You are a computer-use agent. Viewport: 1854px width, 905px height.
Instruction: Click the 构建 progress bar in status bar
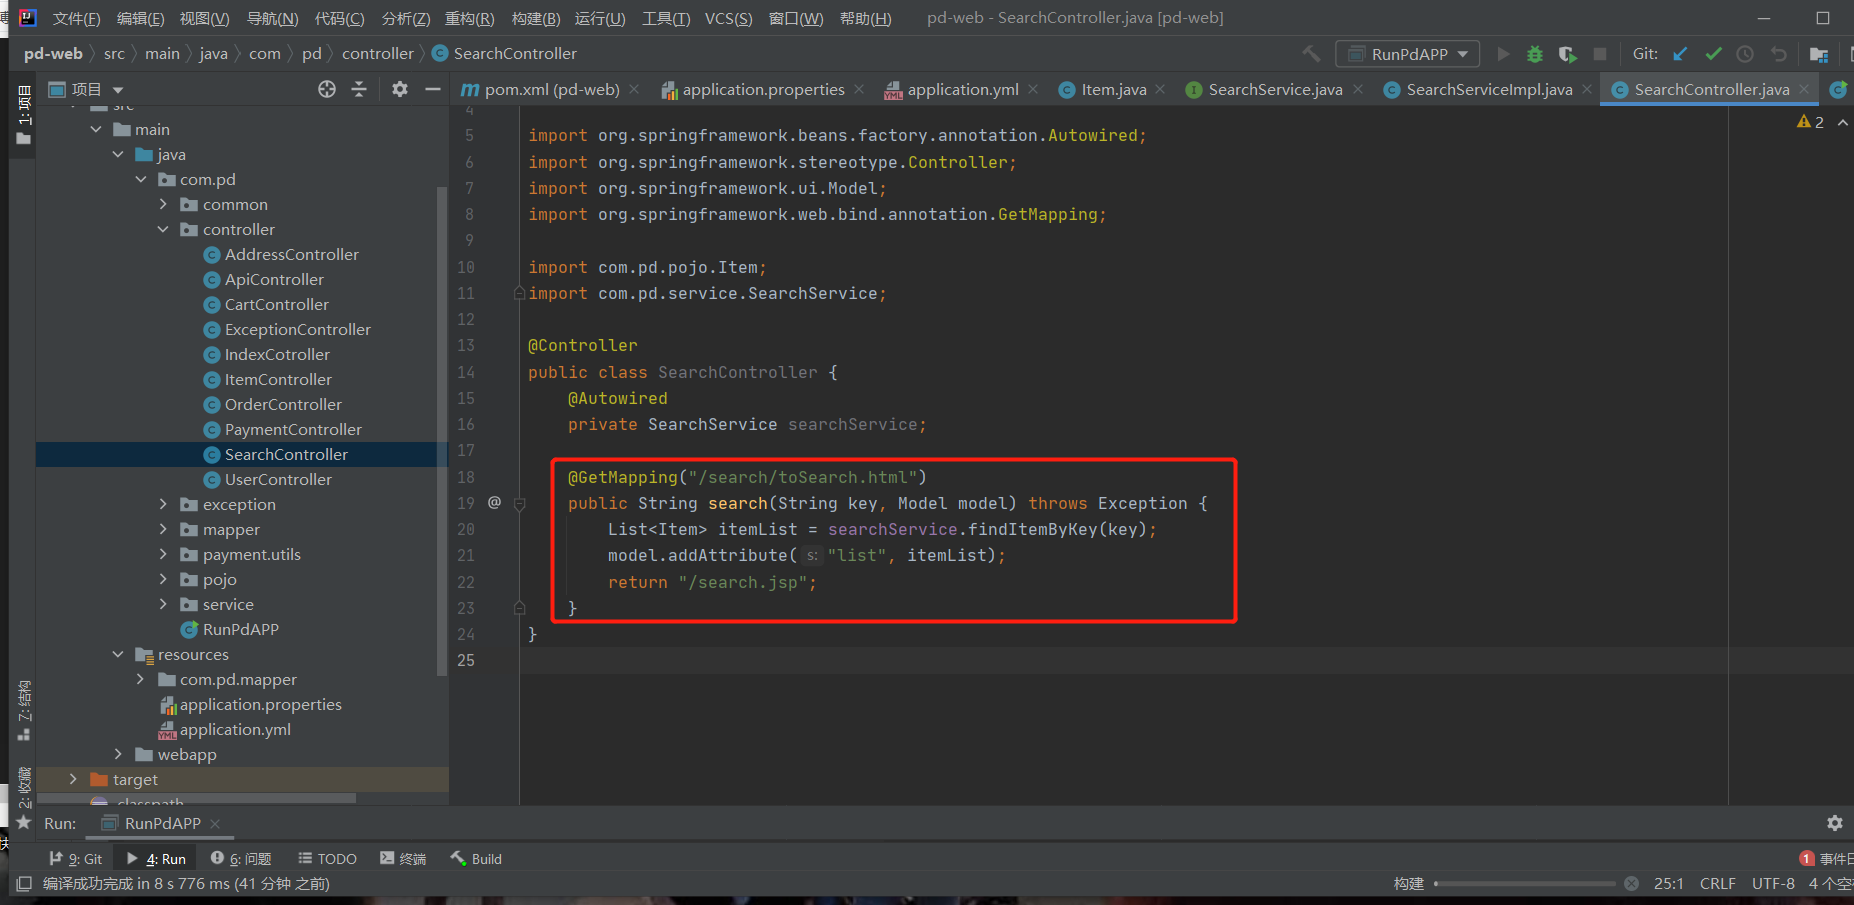tap(1524, 884)
